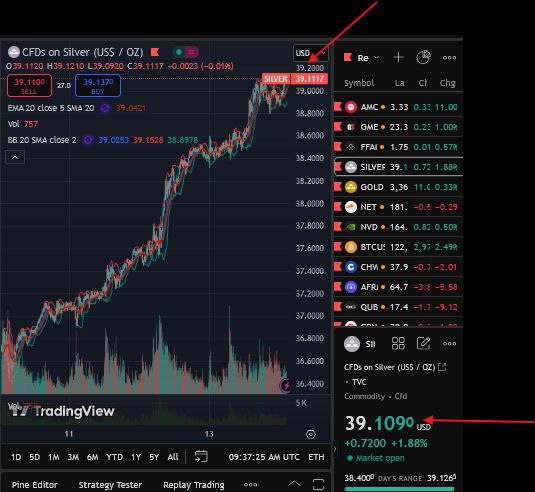Click the go-to-date calendar icon
This screenshot has width=535, height=492.
[201, 457]
